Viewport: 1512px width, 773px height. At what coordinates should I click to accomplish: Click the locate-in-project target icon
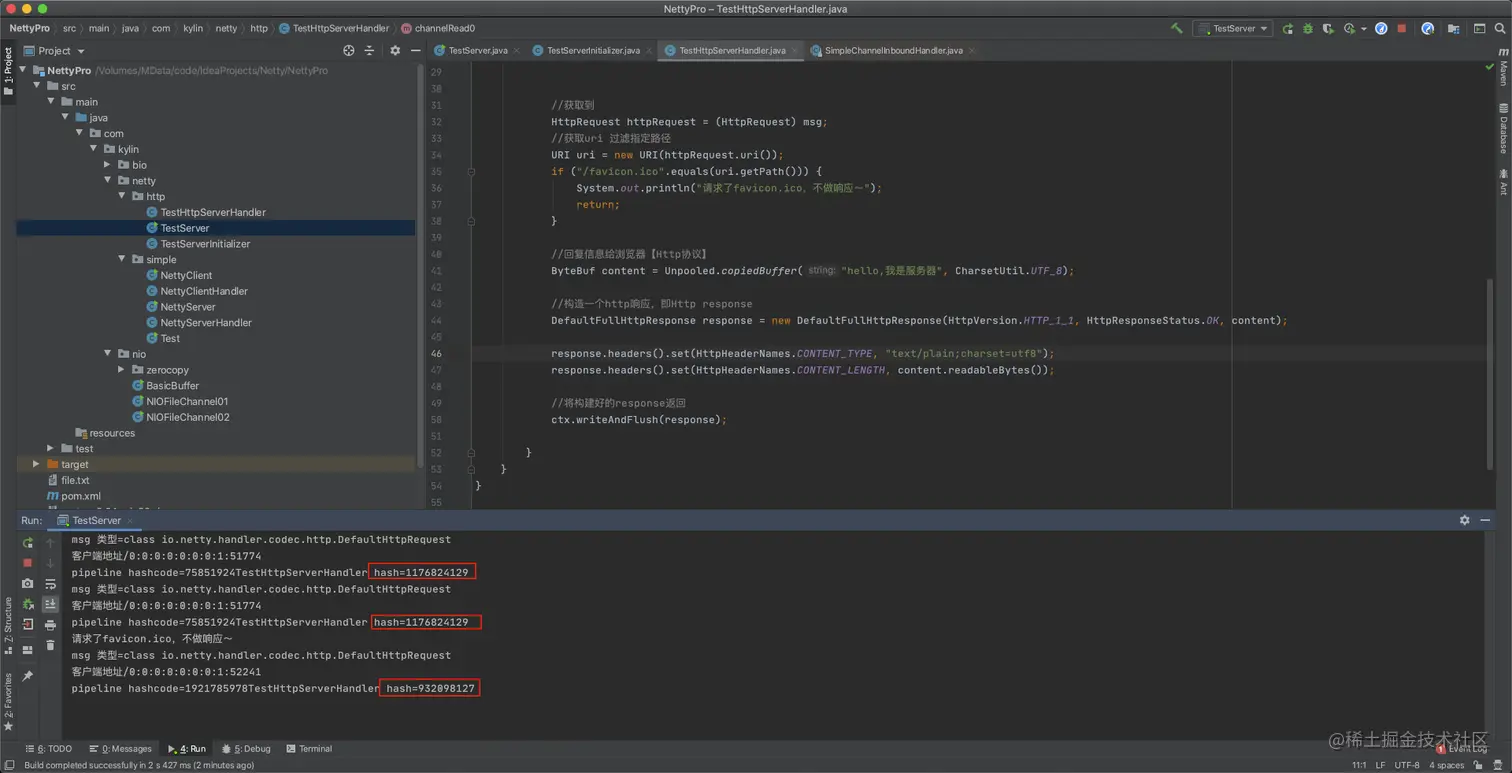pyautogui.click(x=348, y=51)
